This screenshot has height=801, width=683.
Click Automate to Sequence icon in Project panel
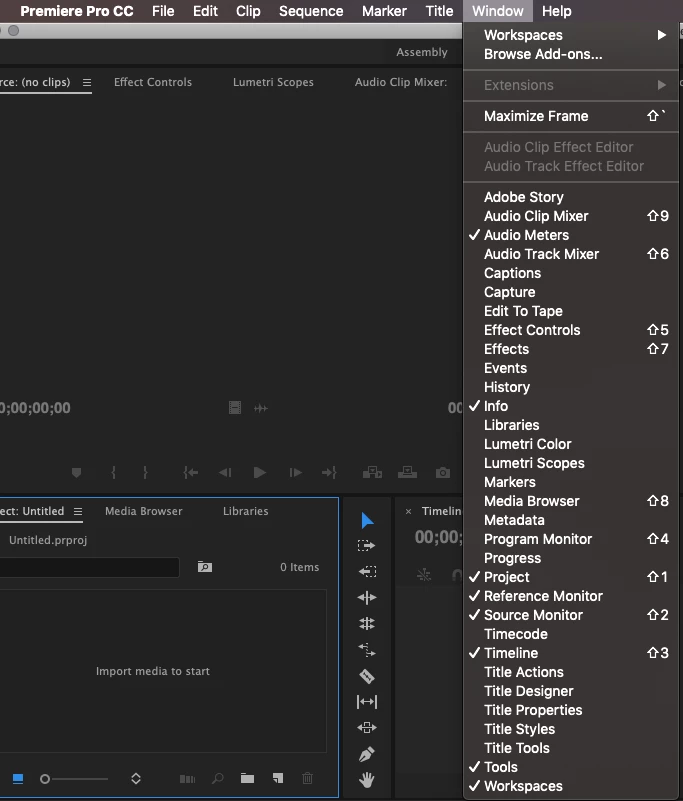pyautogui.click(x=187, y=779)
